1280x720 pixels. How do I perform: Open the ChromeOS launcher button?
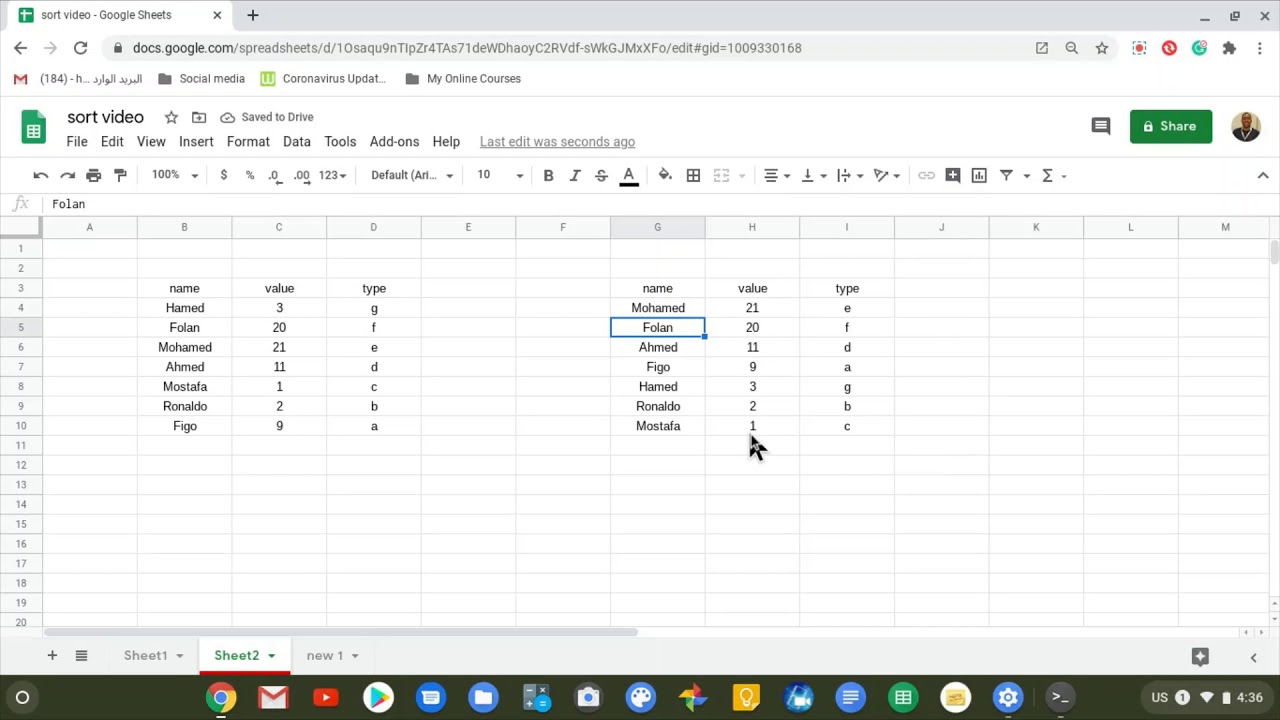(22, 697)
